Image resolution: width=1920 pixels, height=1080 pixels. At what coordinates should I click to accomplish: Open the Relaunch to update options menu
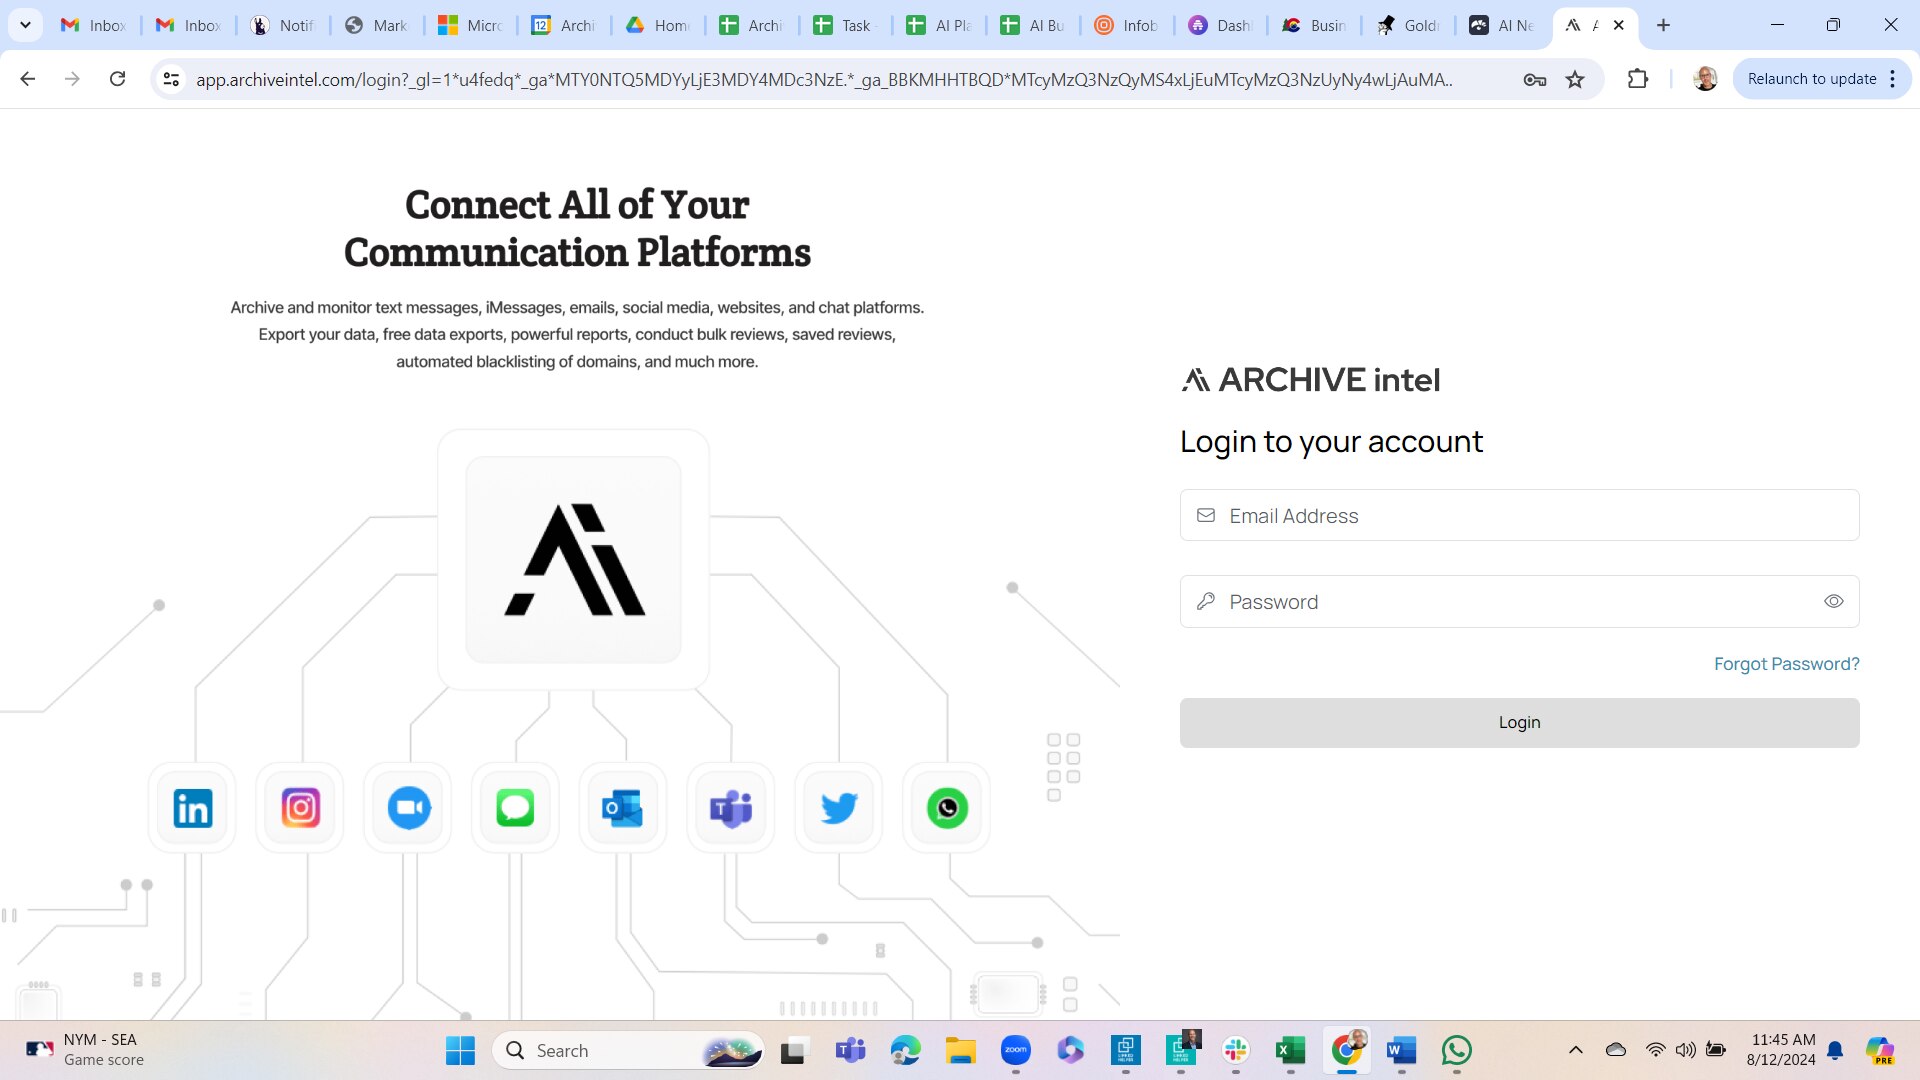(1893, 78)
